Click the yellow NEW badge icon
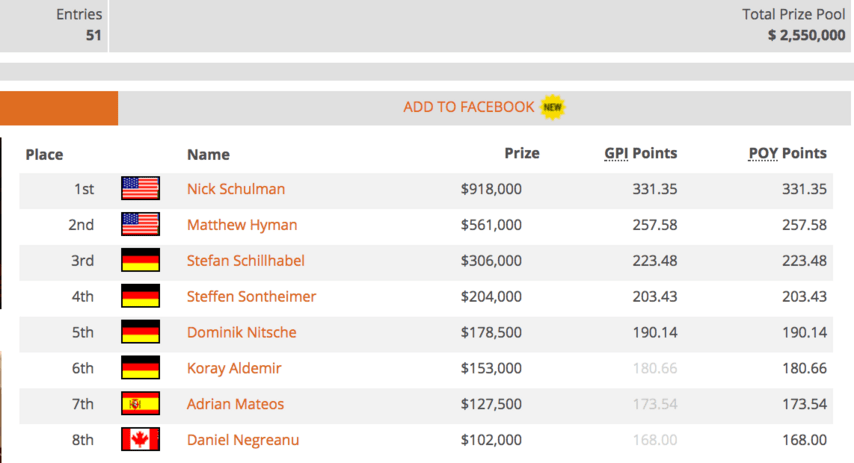 pyautogui.click(x=552, y=107)
